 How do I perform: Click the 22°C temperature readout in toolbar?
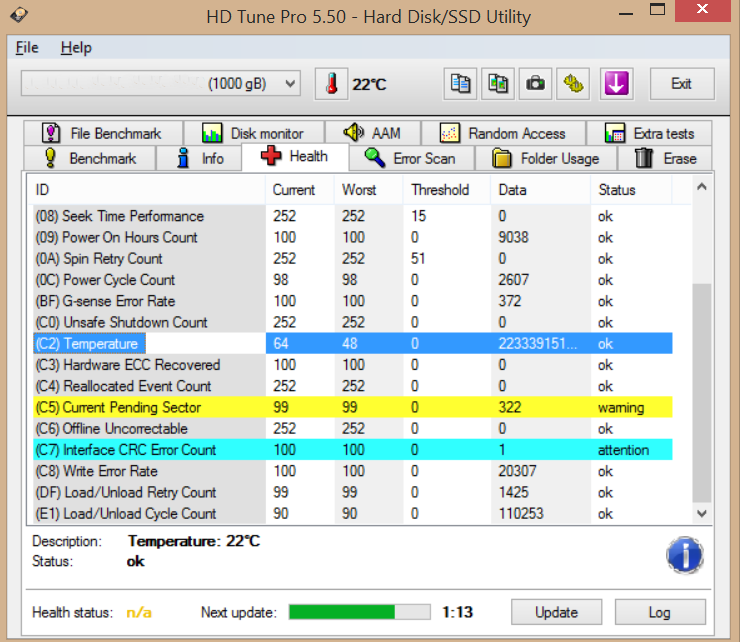coord(369,84)
